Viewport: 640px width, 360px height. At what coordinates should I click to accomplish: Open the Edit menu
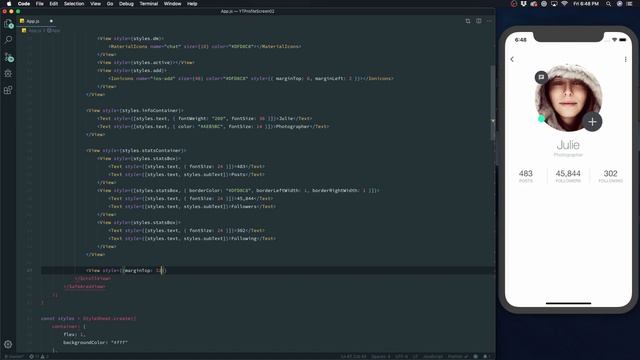click(x=53, y=4)
